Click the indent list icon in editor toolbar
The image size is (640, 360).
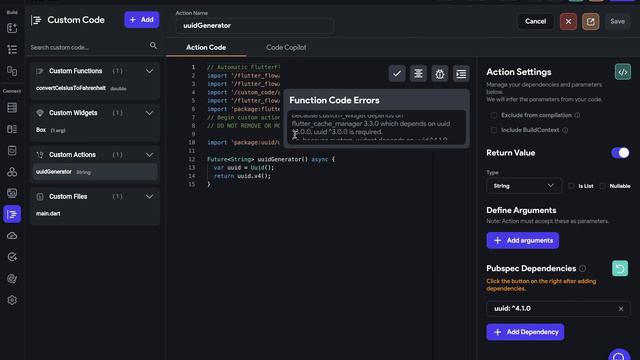461,74
